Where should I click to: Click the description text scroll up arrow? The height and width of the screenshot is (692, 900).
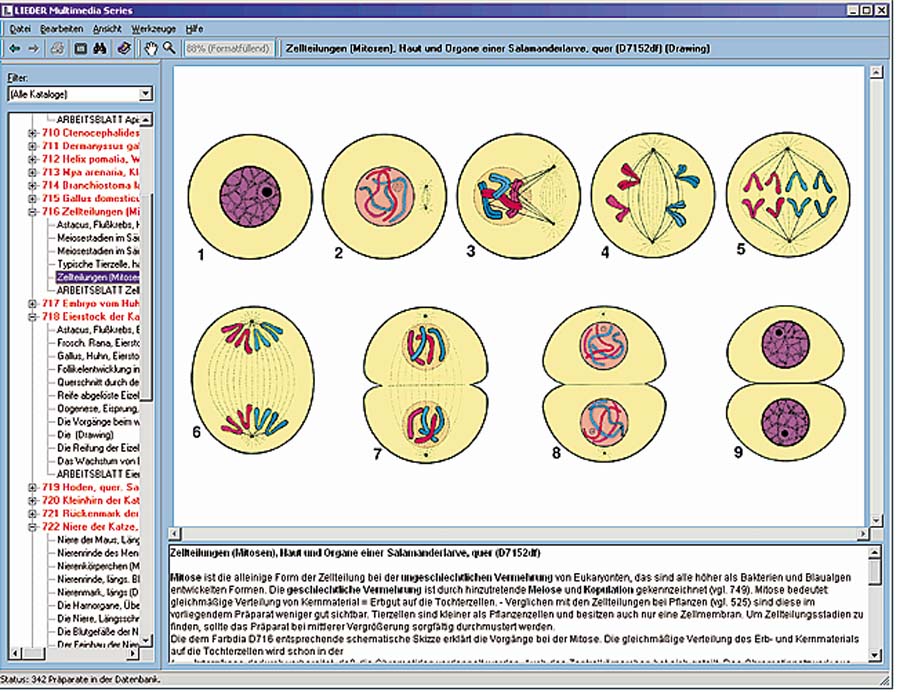[875, 553]
